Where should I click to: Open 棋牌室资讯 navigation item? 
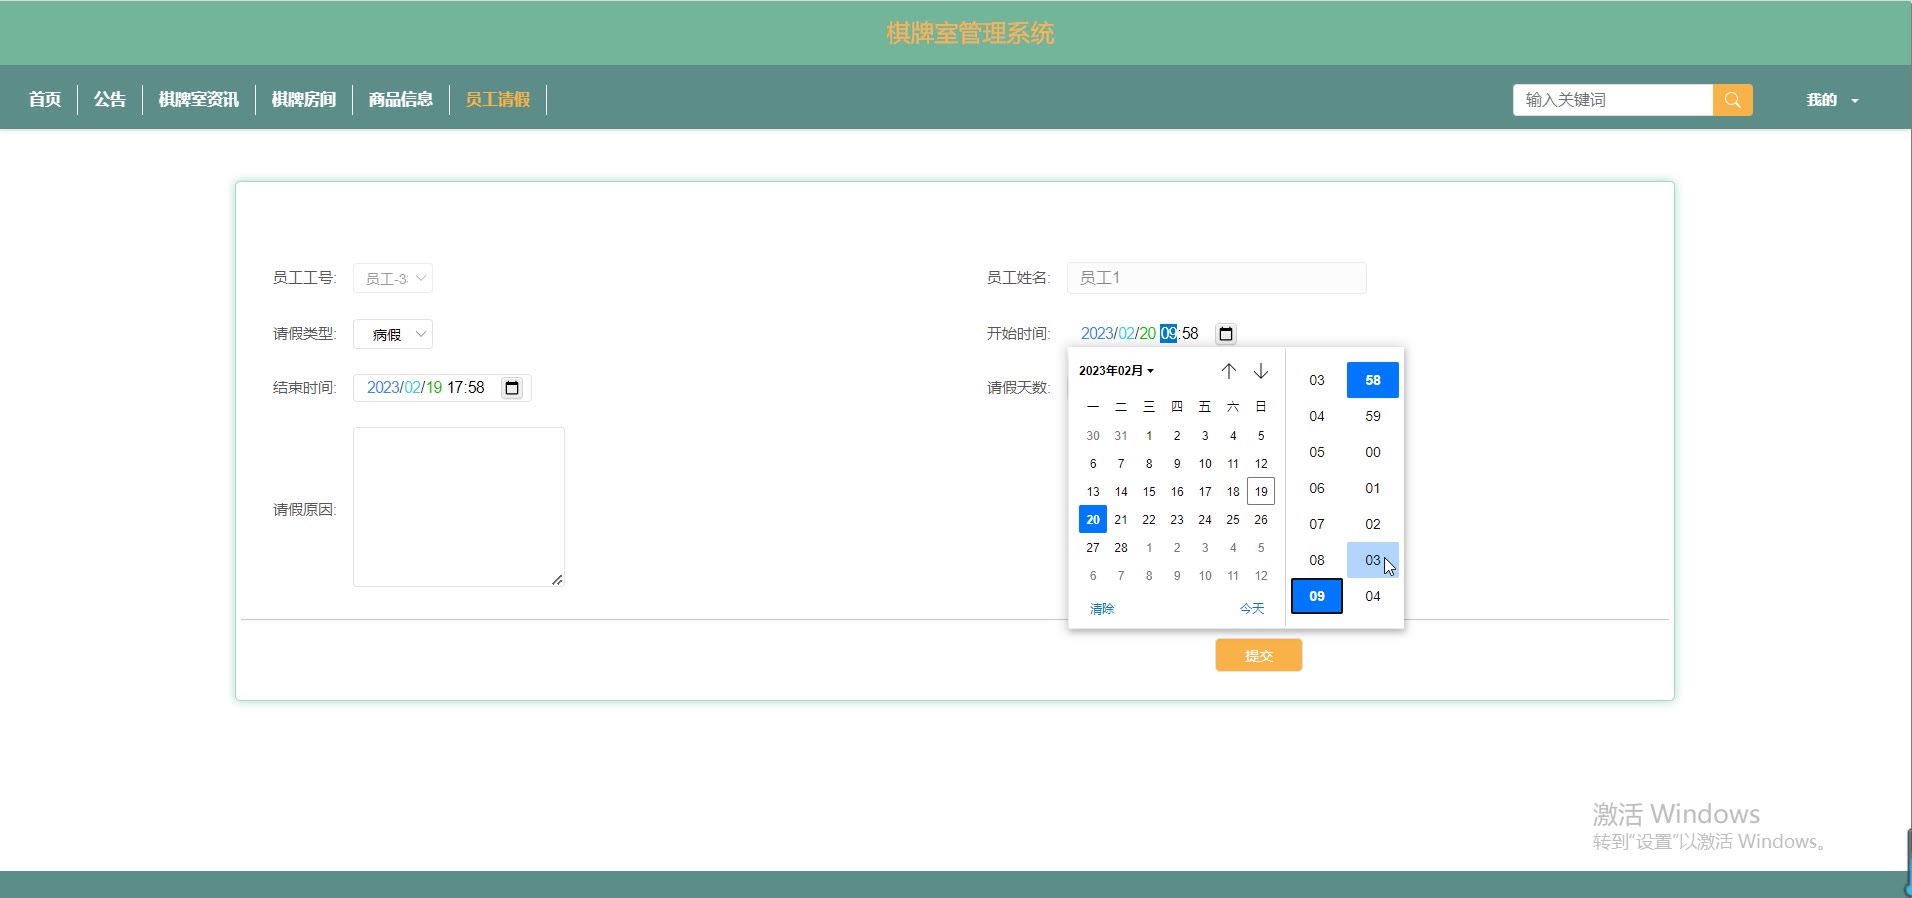[199, 100]
